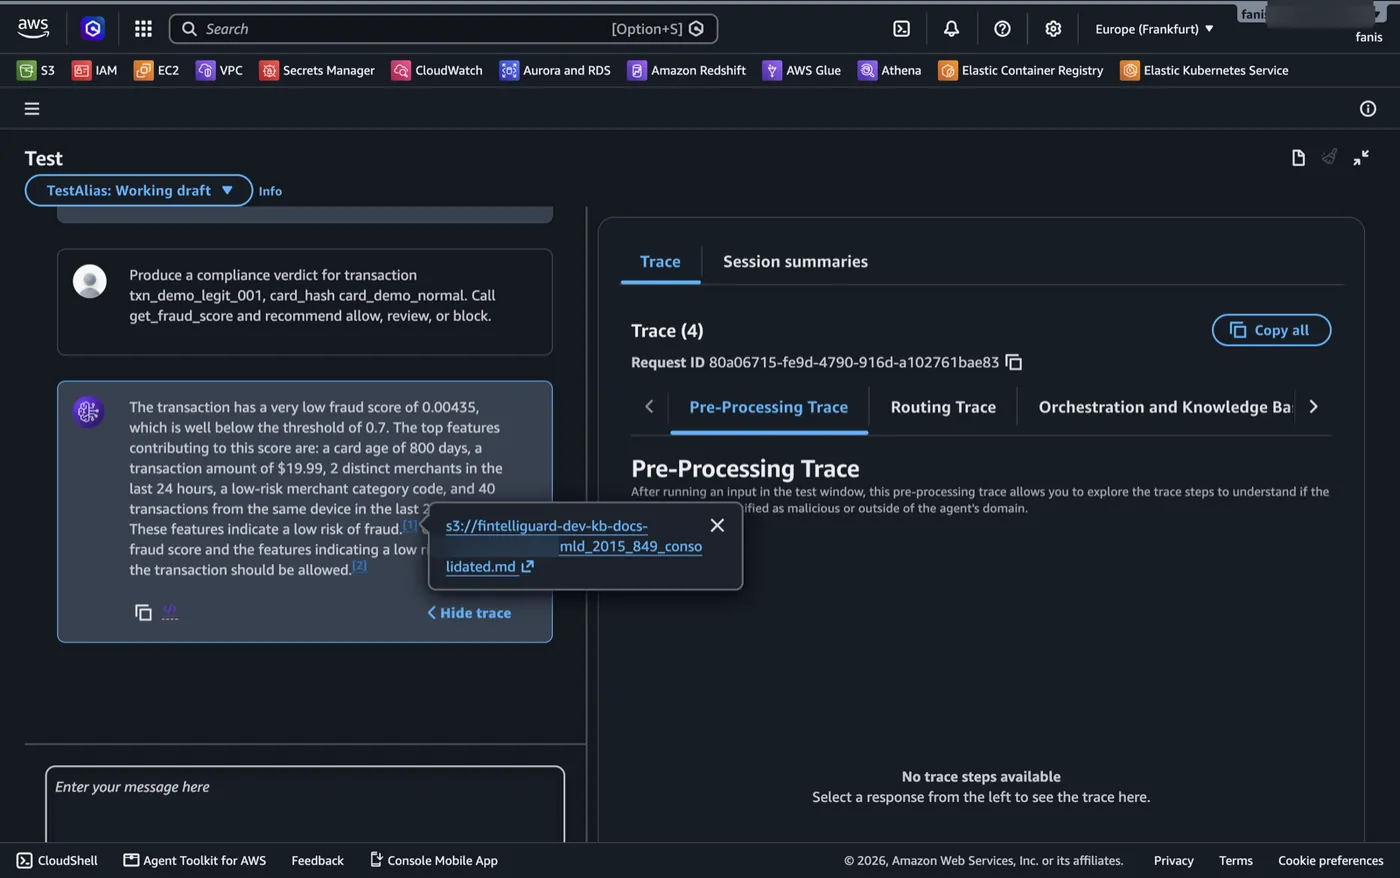The height and width of the screenshot is (878, 1400).
Task: Close the citation source popup
Action: point(717,525)
